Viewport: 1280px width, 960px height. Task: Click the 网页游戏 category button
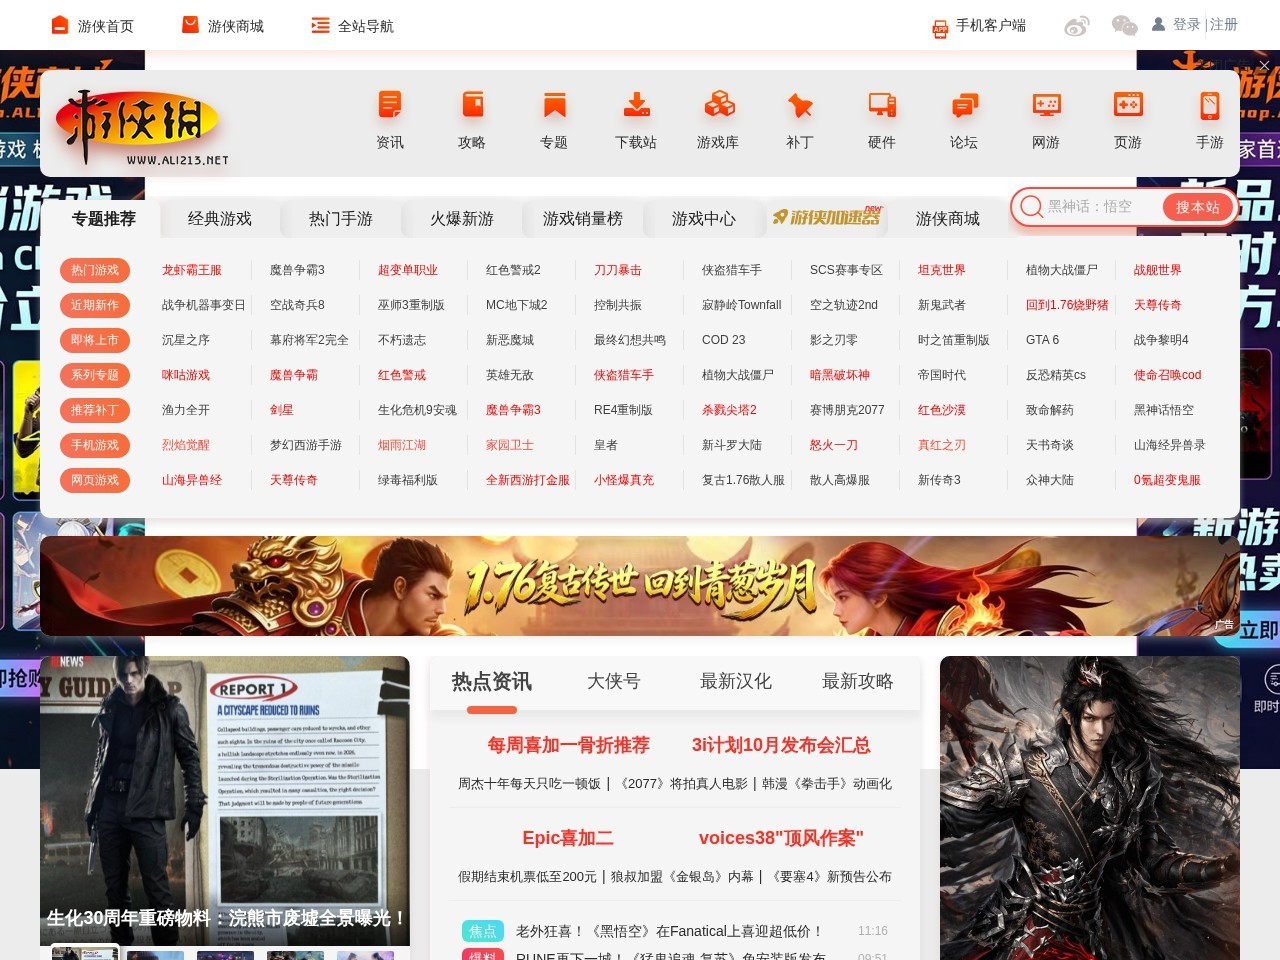point(95,480)
